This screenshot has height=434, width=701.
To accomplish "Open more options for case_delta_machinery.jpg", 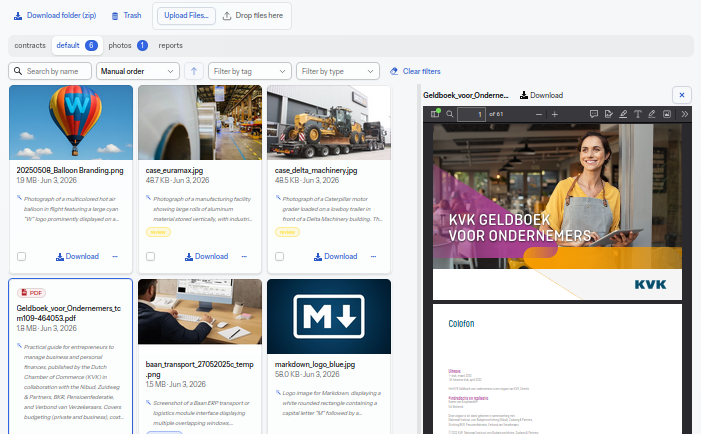I will [373, 257].
